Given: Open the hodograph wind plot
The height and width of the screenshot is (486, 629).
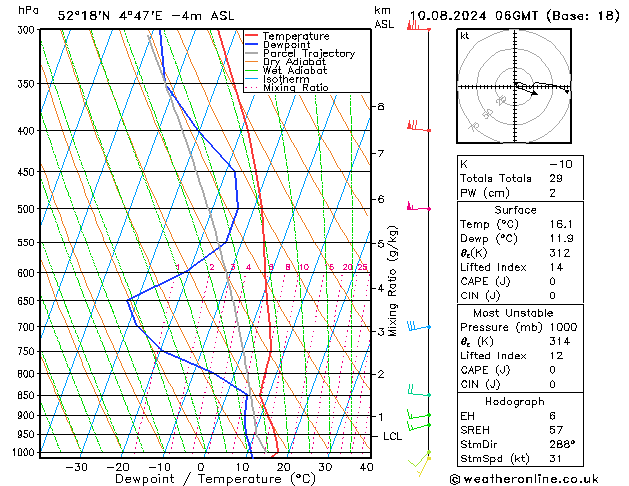Looking at the screenshot, I should (x=514, y=86).
